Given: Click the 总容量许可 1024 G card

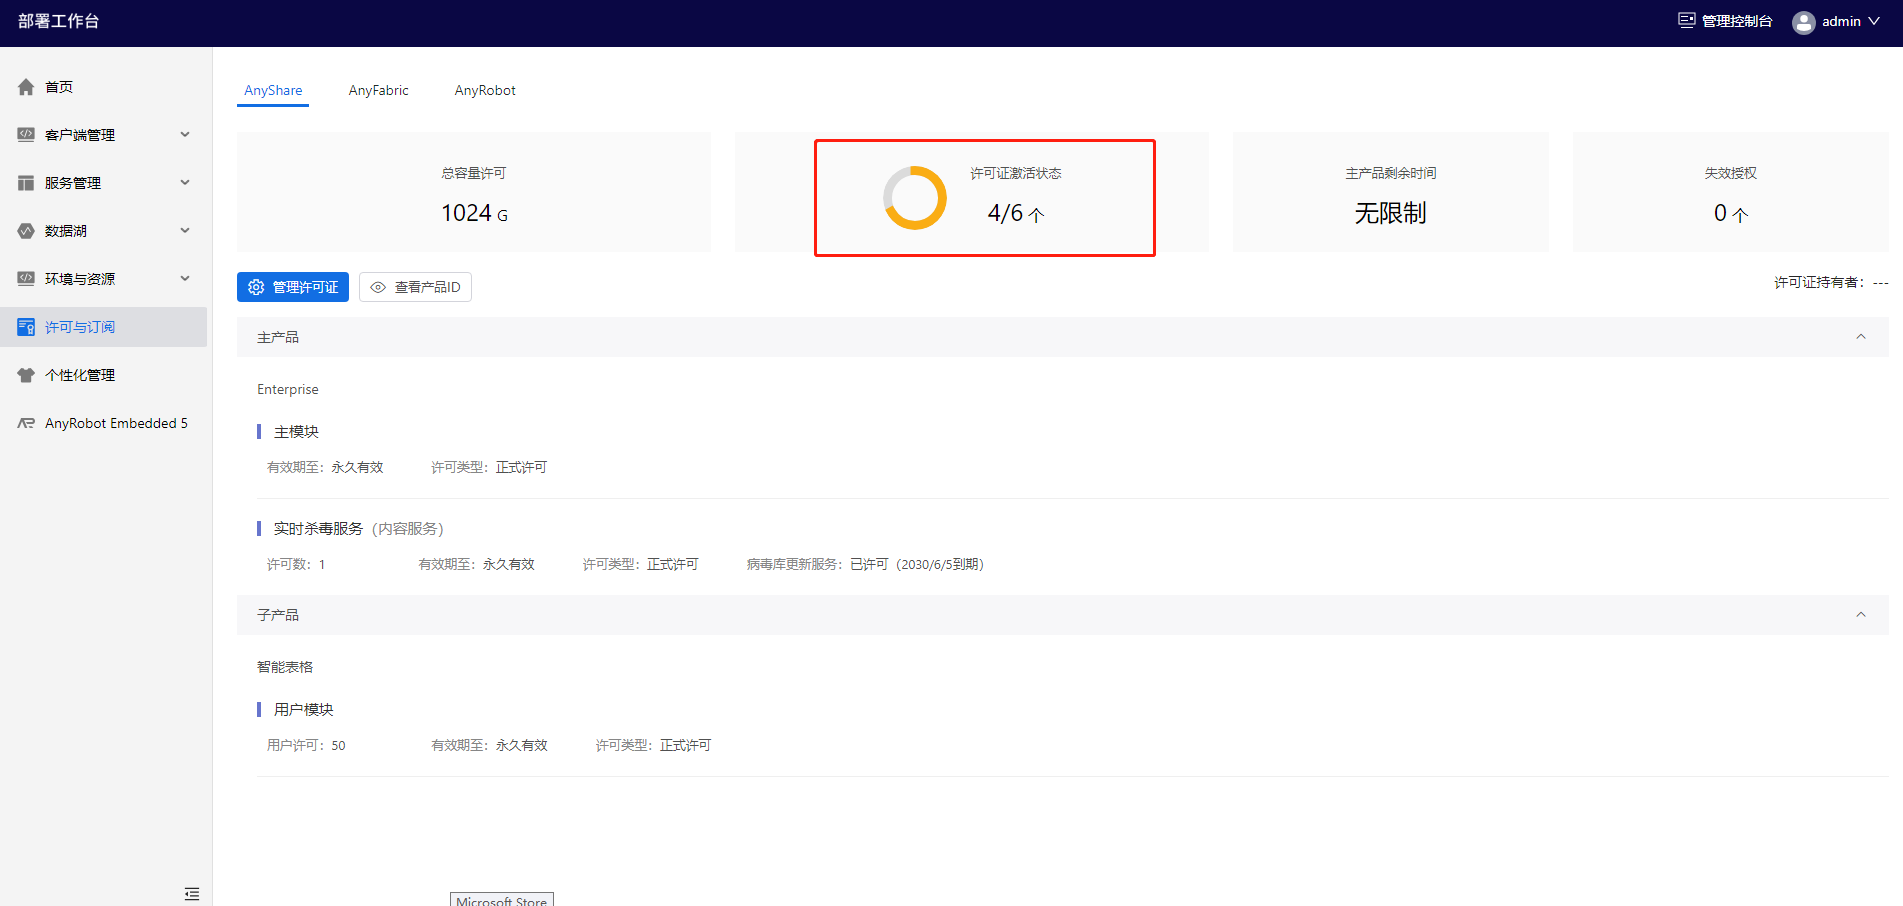Looking at the screenshot, I should [x=474, y=192].
